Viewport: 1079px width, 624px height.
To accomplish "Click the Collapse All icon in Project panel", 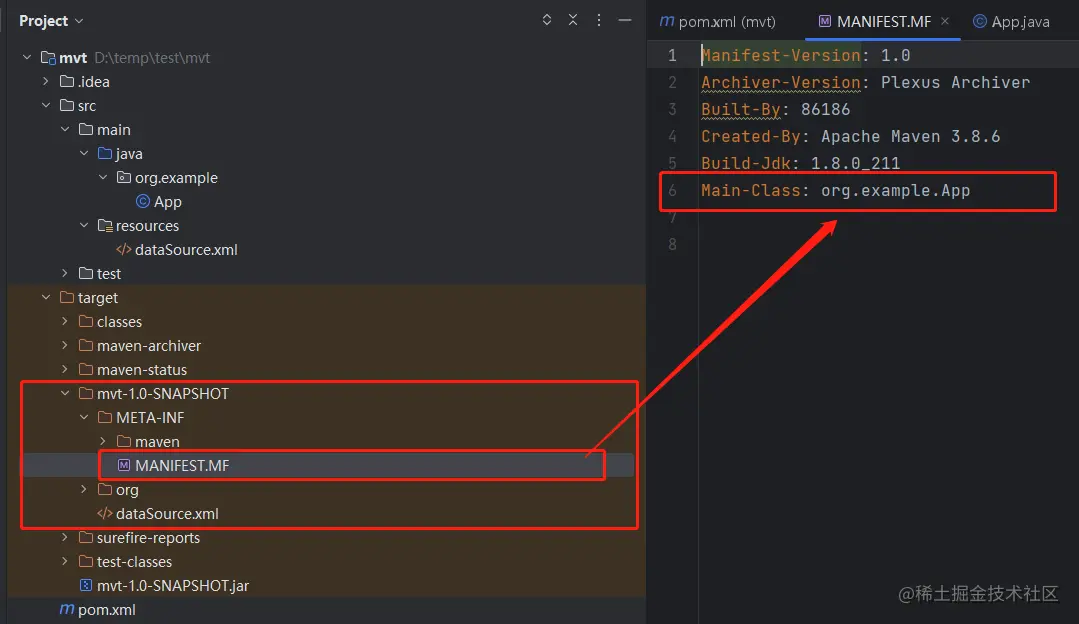I will (x=573, y=20).
